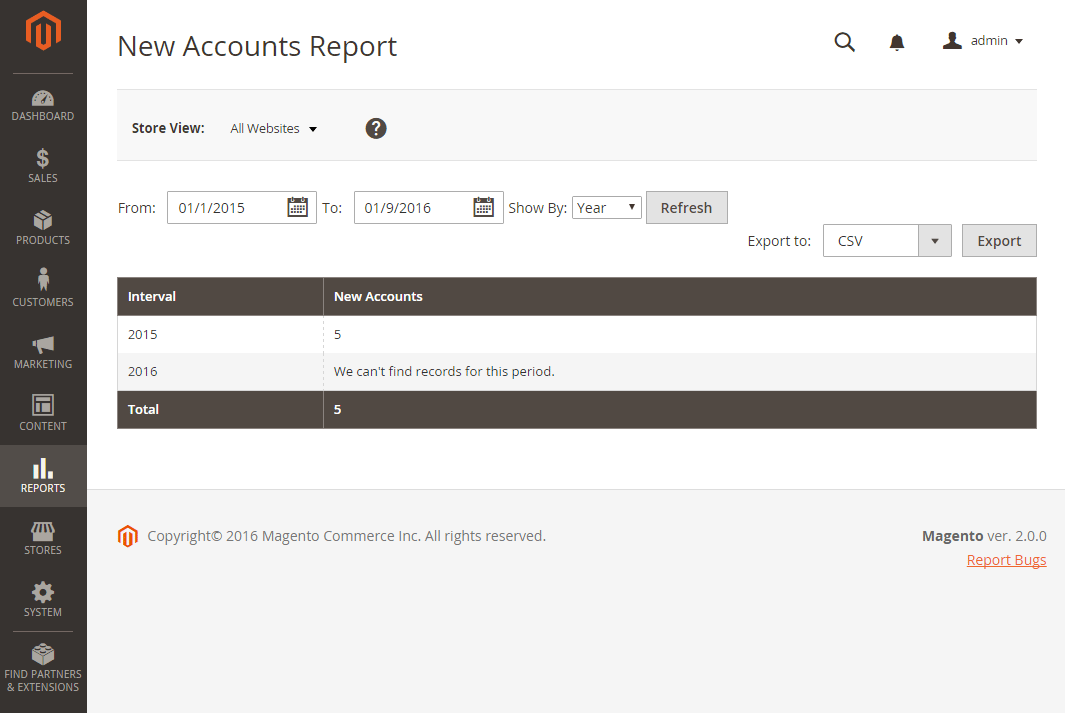Image resolution: width=1065 pixels, height=713 pixels.
Task: Click the footer Magento logo
Action: point(128,536)
